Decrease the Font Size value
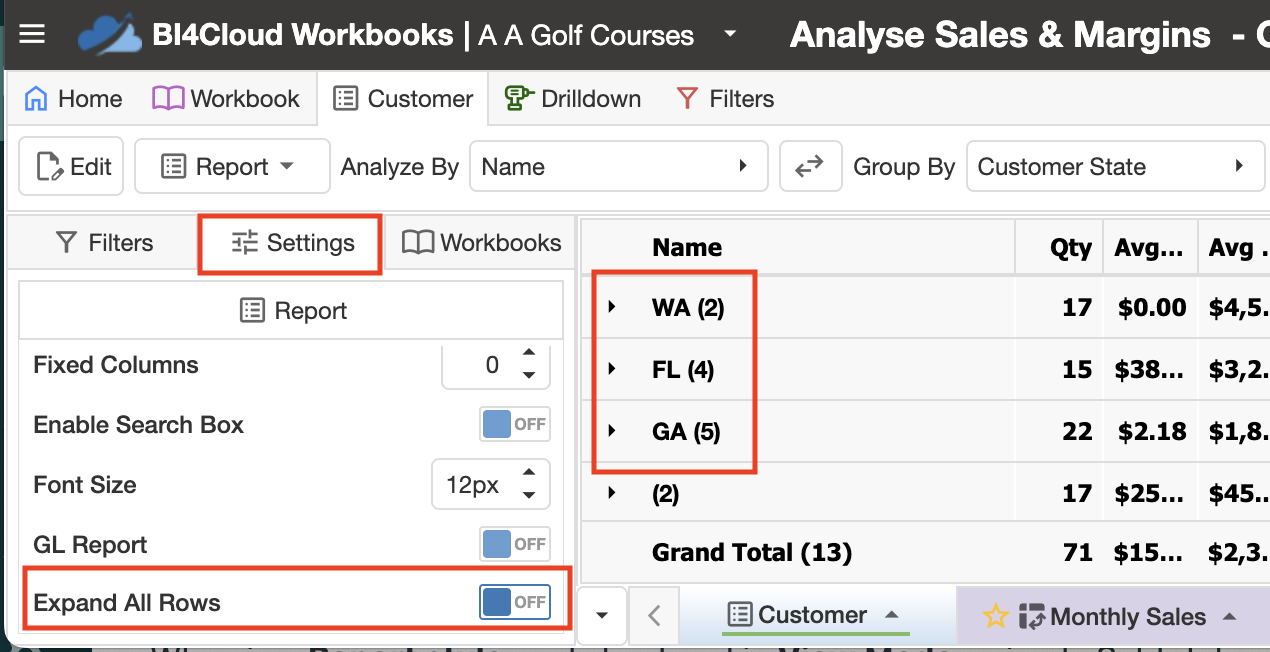The width and height of the screenshot is (1270, 652). click(x=529, y=494)
